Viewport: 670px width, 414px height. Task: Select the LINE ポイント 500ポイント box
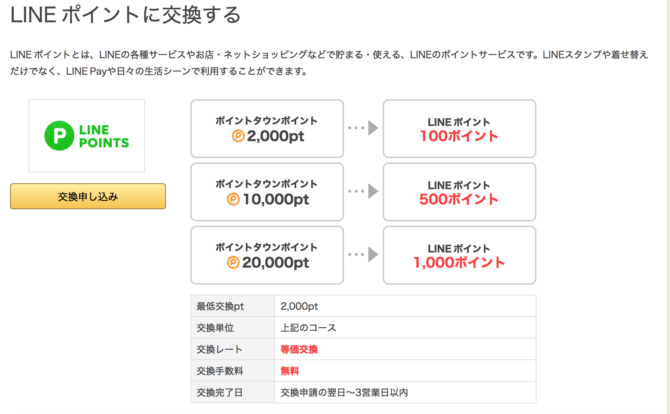459,192
